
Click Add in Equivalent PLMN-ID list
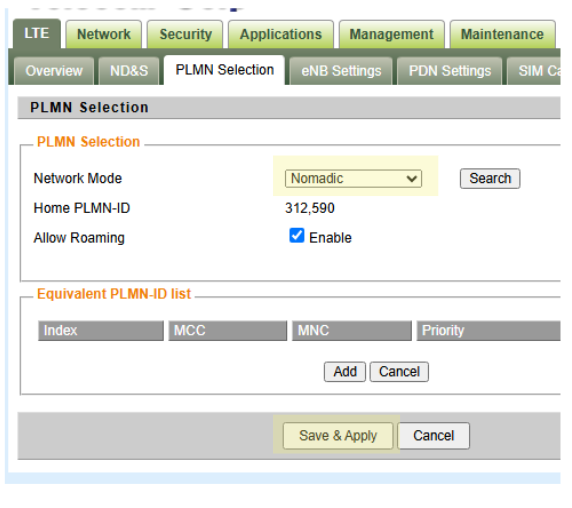tap(345, 372)
